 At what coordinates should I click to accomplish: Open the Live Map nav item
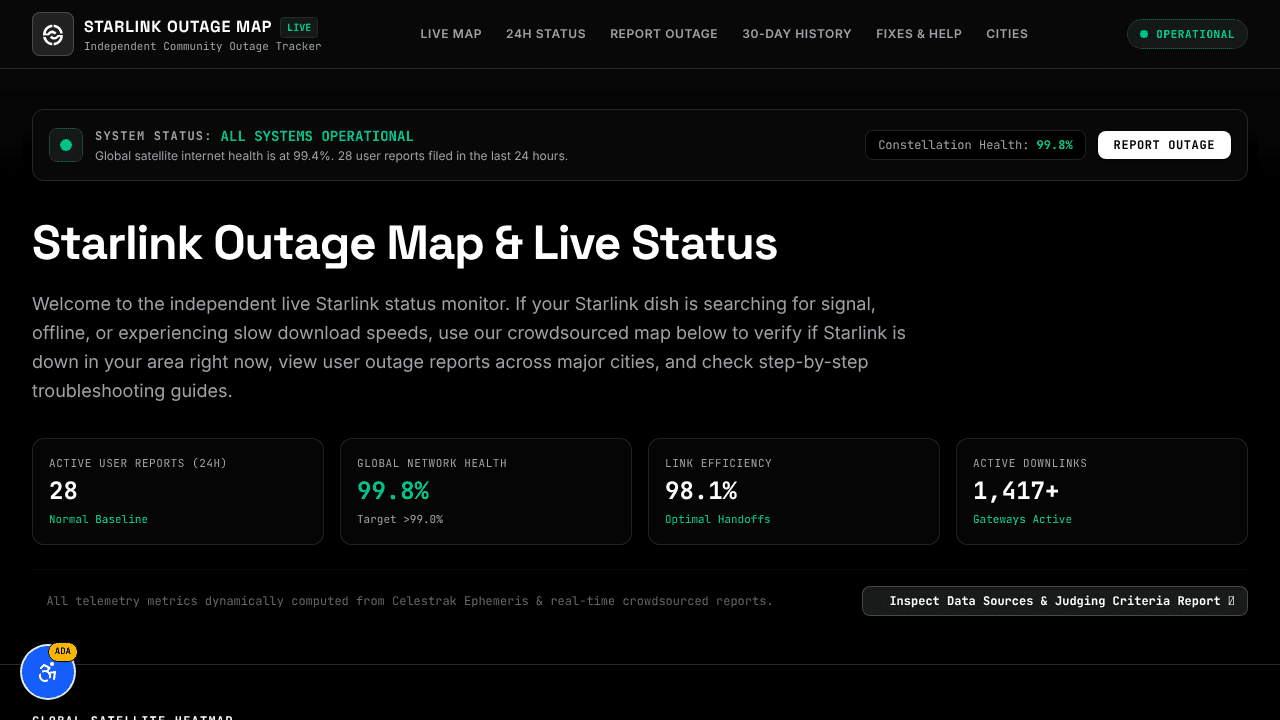coord(451,34)
